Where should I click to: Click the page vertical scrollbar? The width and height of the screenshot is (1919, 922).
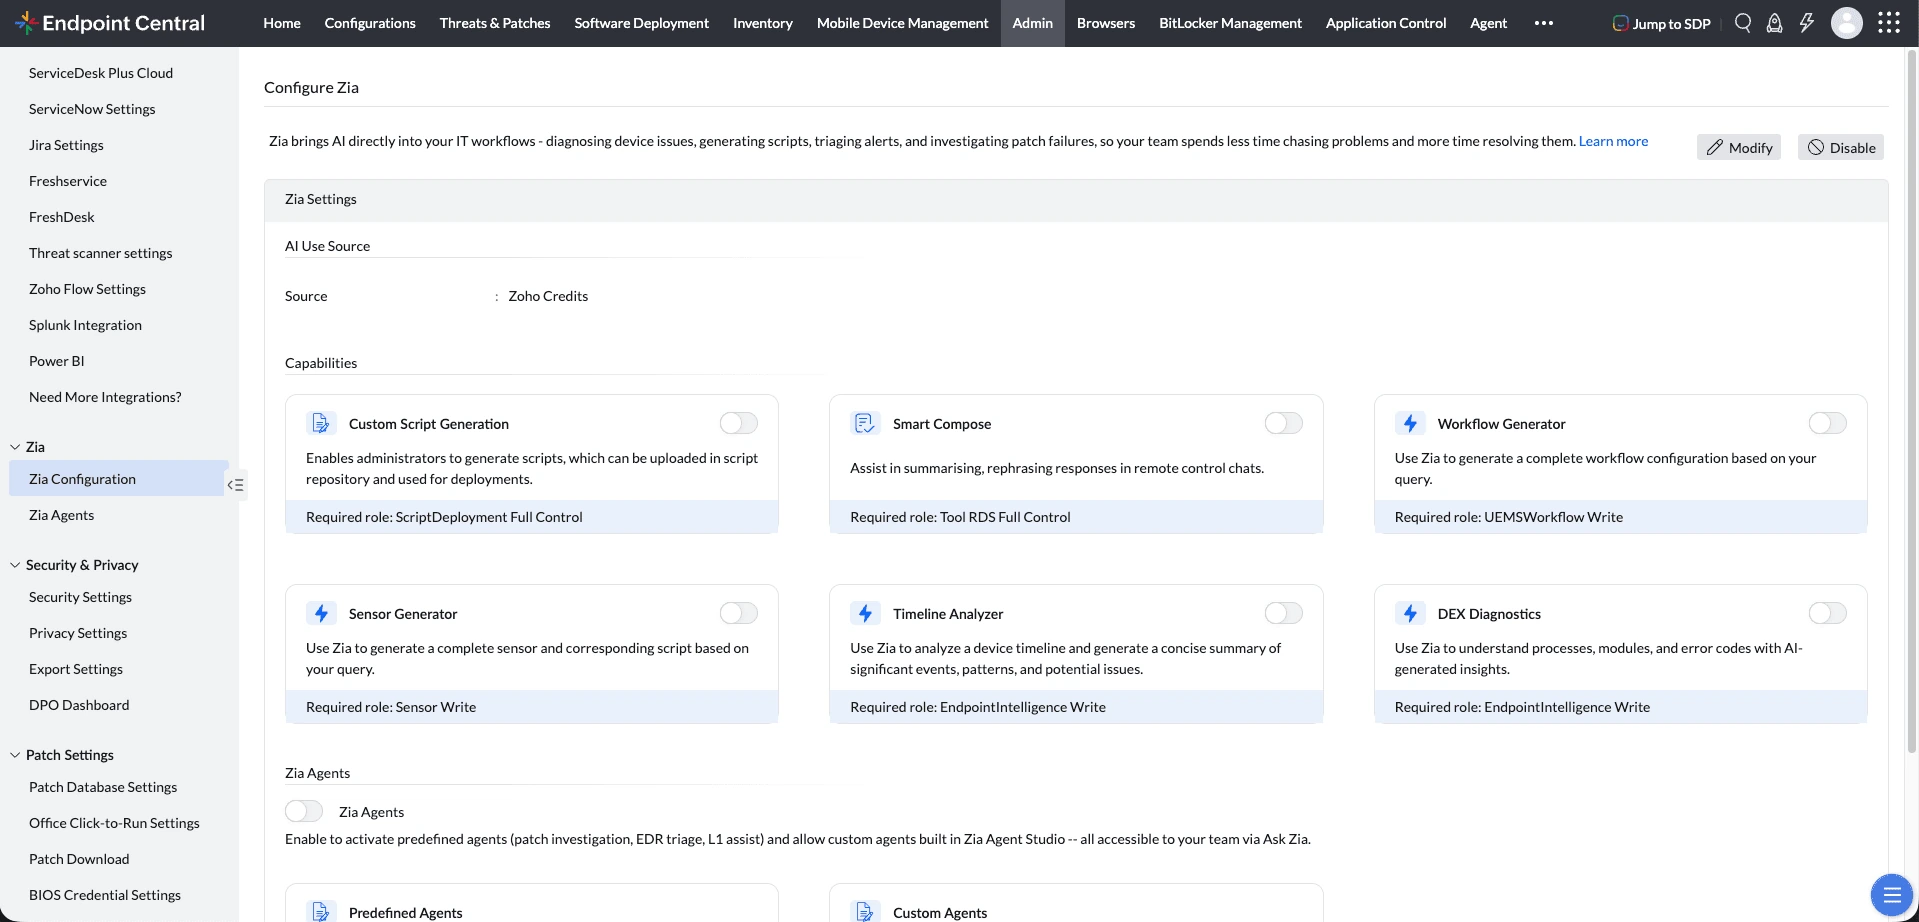tap(1913, 400)
